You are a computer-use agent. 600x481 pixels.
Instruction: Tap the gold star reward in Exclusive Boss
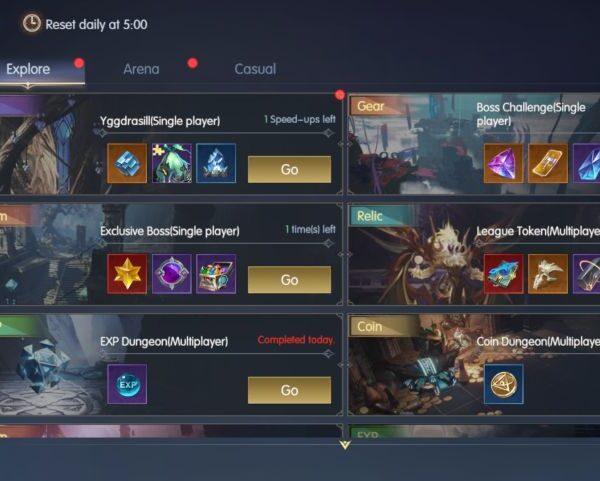pyautogui.click(x=127, y=274)
